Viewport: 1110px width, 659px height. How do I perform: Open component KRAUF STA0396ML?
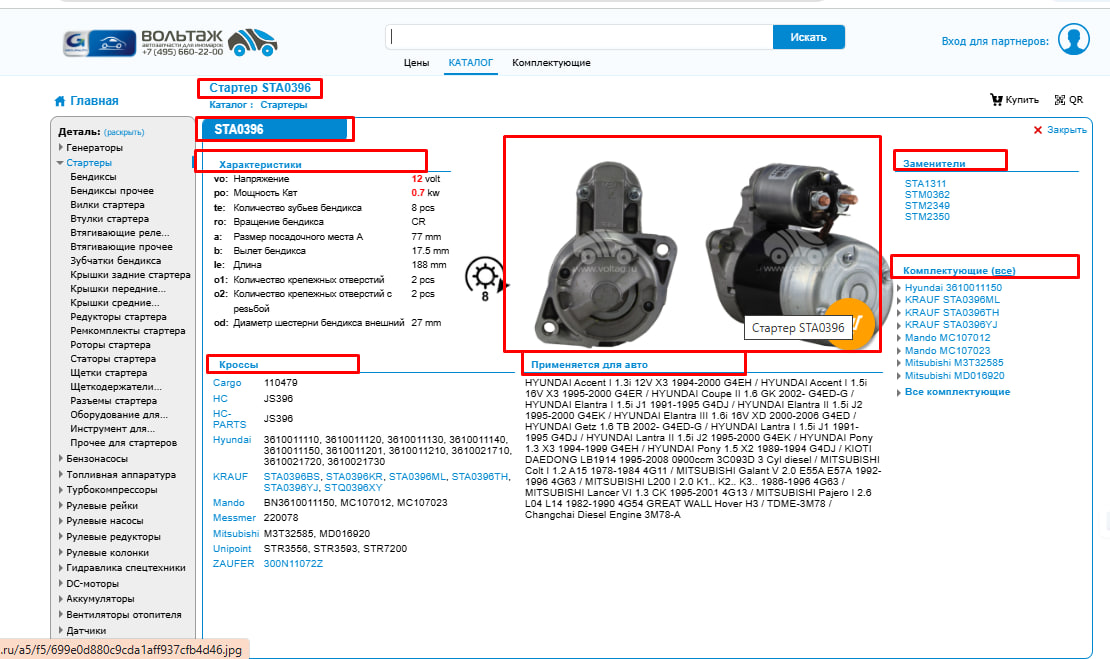[x=953, y=299]
